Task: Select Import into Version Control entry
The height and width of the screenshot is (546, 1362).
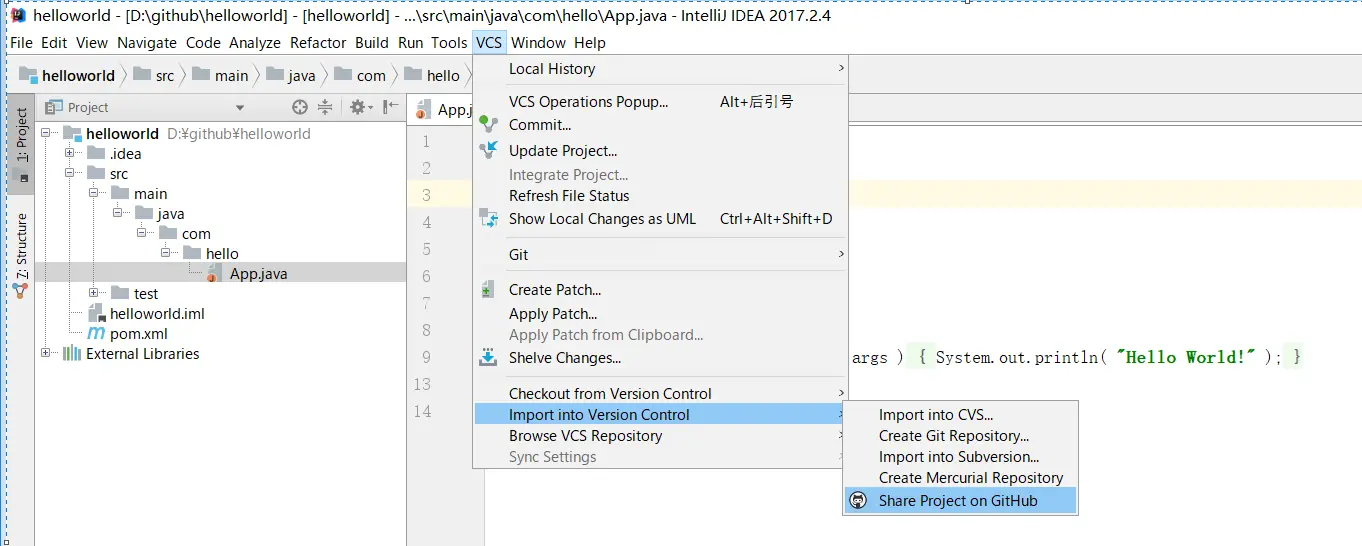Action: 661,414
